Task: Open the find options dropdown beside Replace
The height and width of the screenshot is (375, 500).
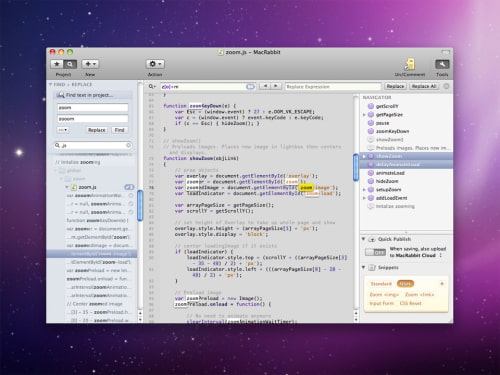Action: click(x=63, y=130)
